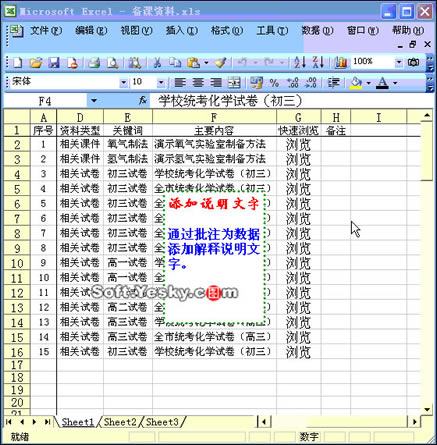Screen dimensions: 437x445
Task: Click the Merge and Center icon
Action: (234, 82)
